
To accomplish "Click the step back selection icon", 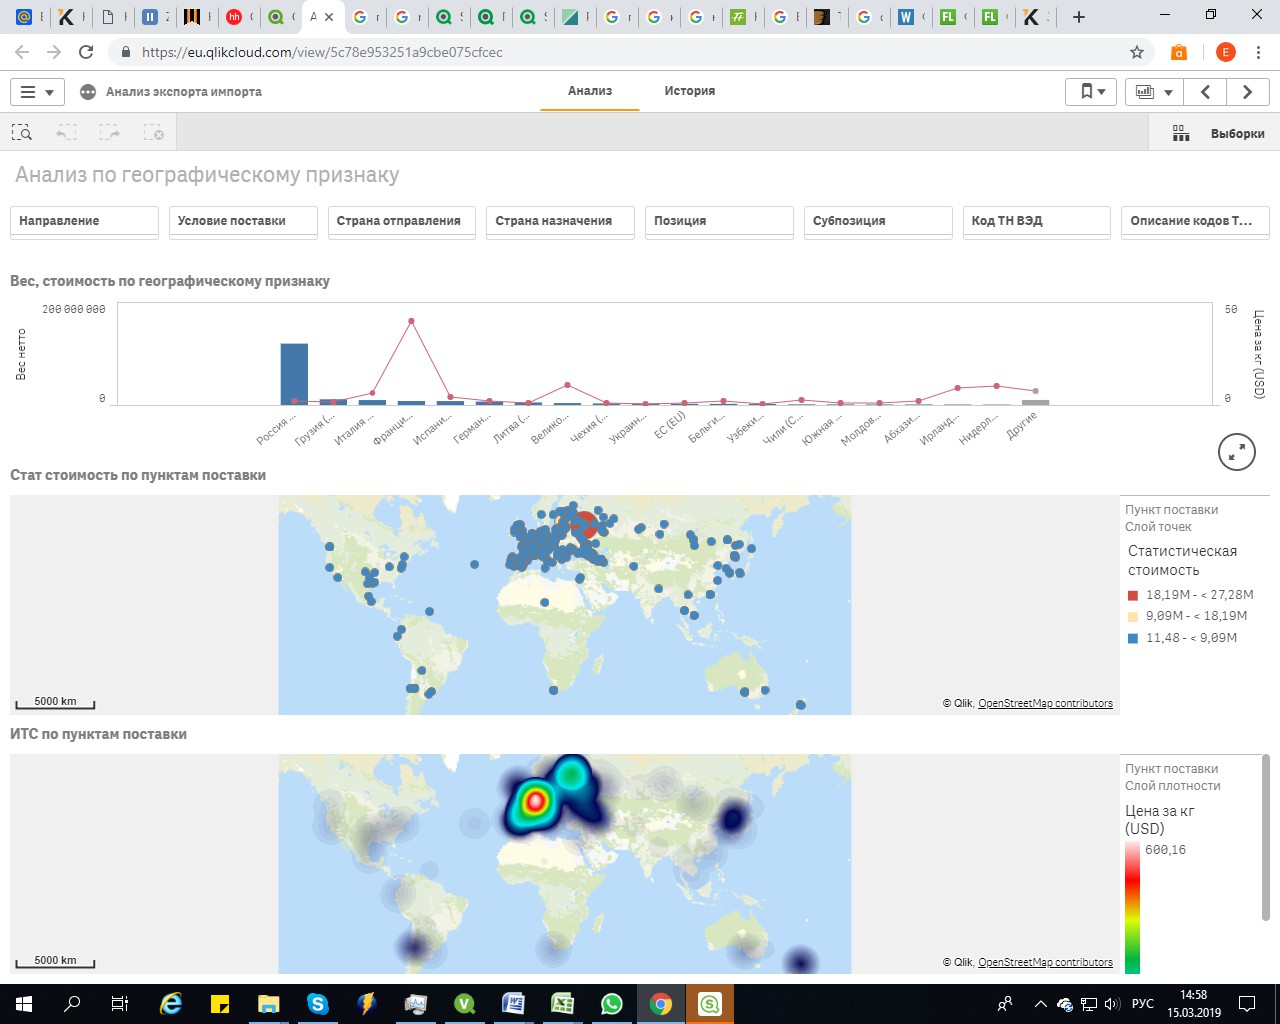I will [x=66, y=133].
